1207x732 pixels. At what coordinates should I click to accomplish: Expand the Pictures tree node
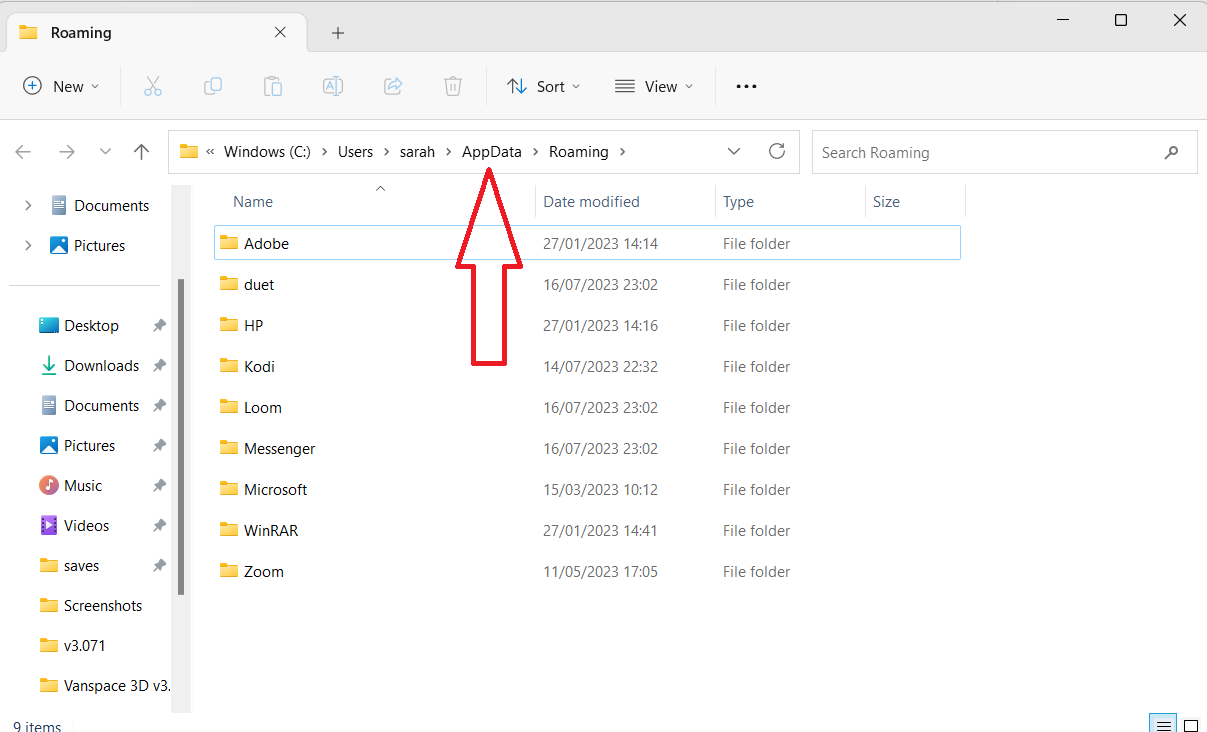(x=28, y=245)
